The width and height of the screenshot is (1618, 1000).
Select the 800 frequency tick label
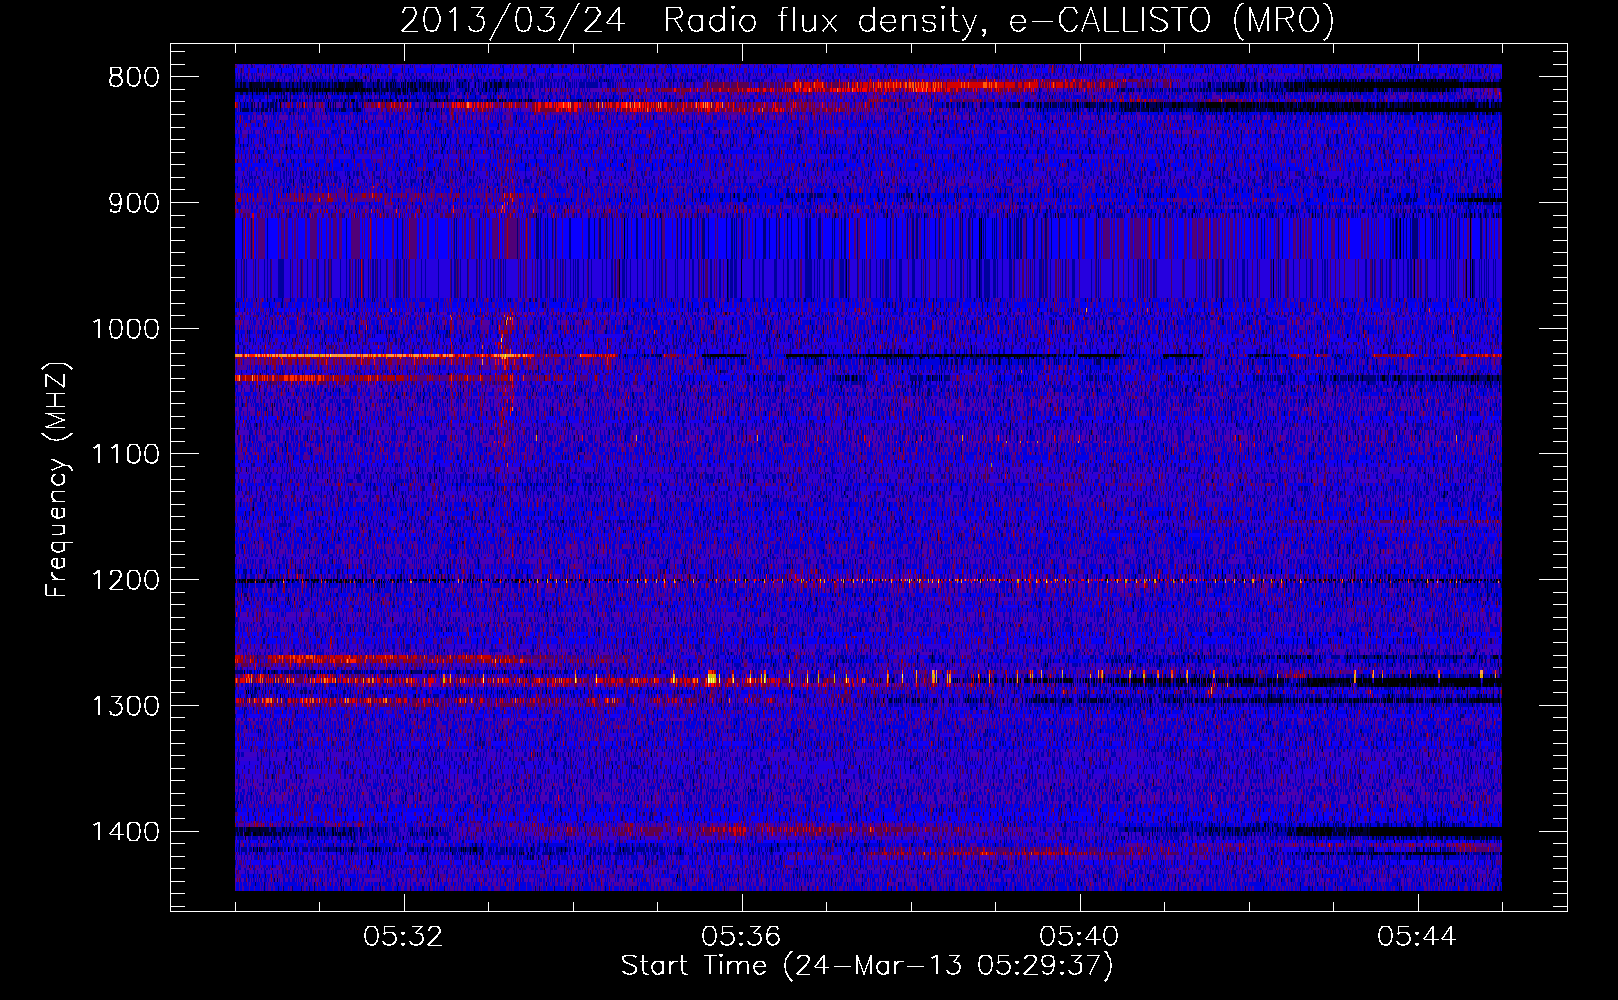click(x=133, y=78)
